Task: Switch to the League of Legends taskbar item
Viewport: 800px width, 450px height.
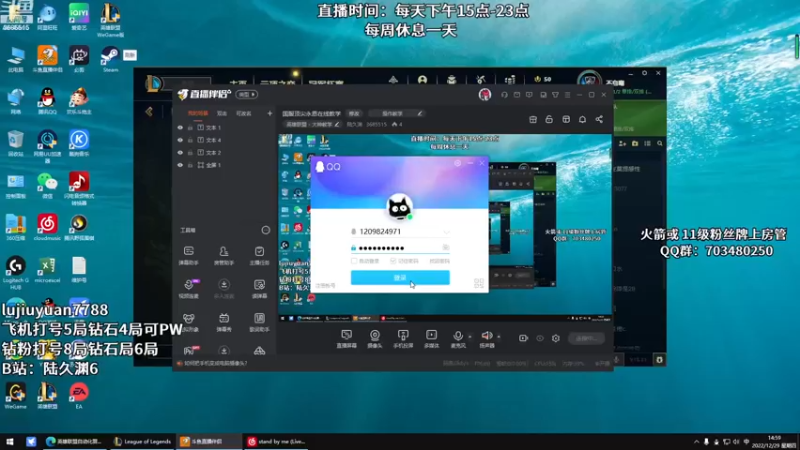Action: (142, 441)
